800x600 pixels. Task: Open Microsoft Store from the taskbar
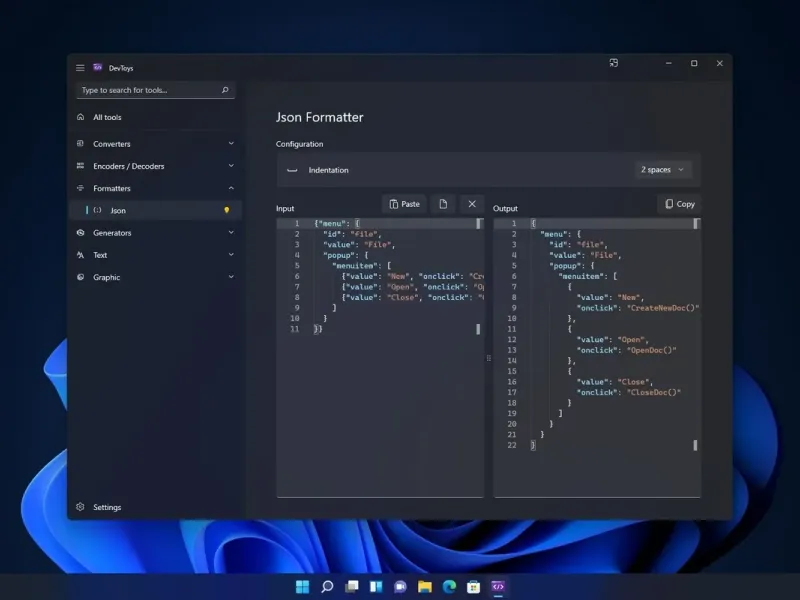473,587
